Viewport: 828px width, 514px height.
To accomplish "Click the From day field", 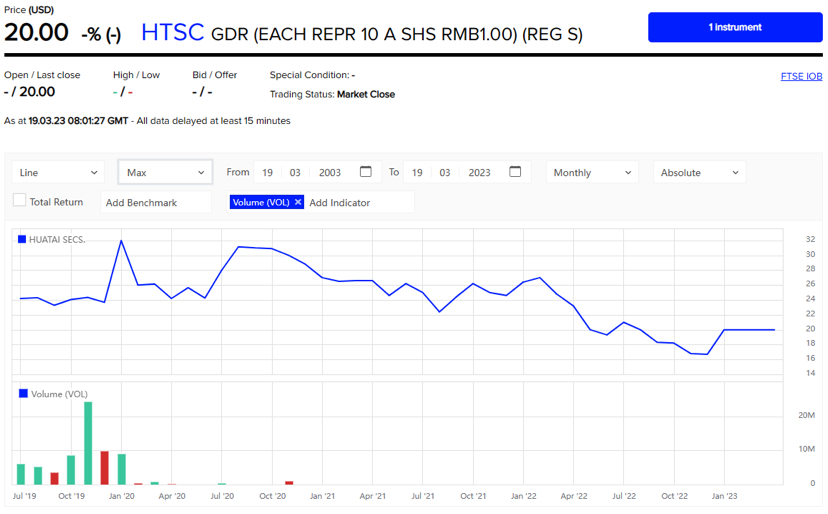I will click(268, 173).
